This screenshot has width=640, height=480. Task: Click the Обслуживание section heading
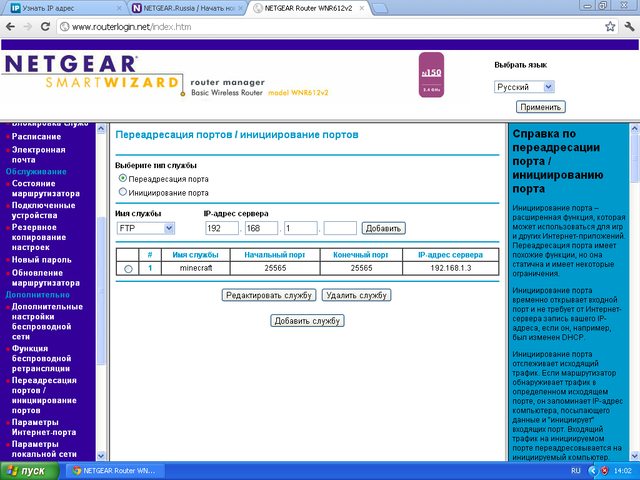(x=36, y=172)
